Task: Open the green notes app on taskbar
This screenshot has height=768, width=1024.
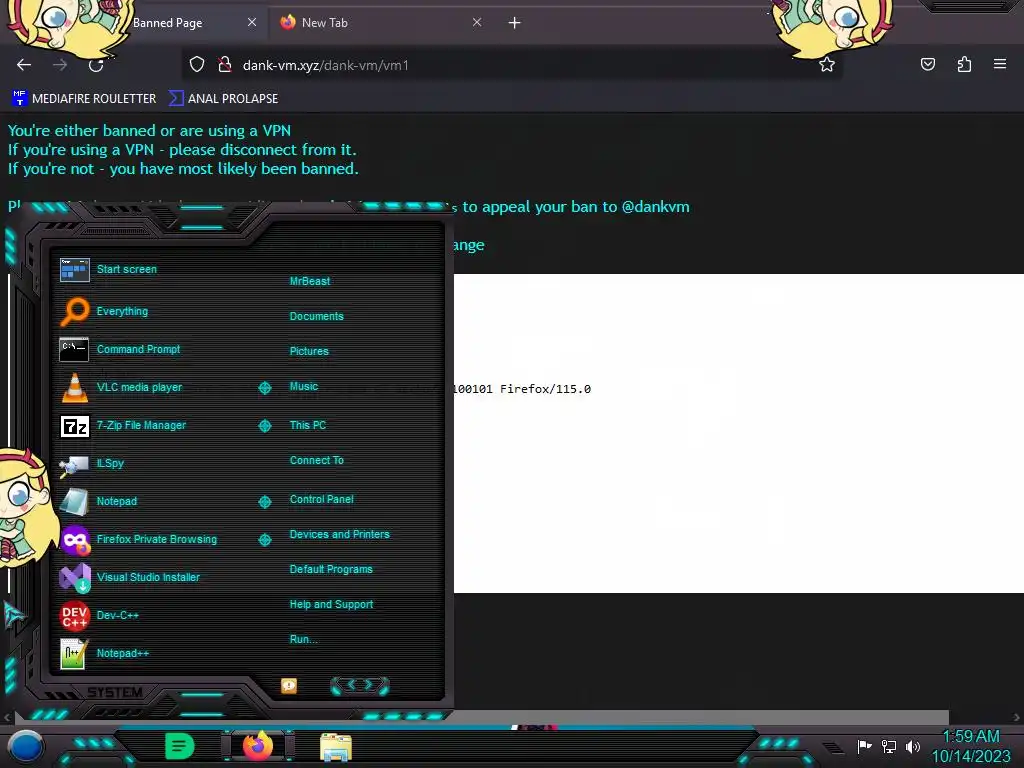Action: click(x=180, y=746)
